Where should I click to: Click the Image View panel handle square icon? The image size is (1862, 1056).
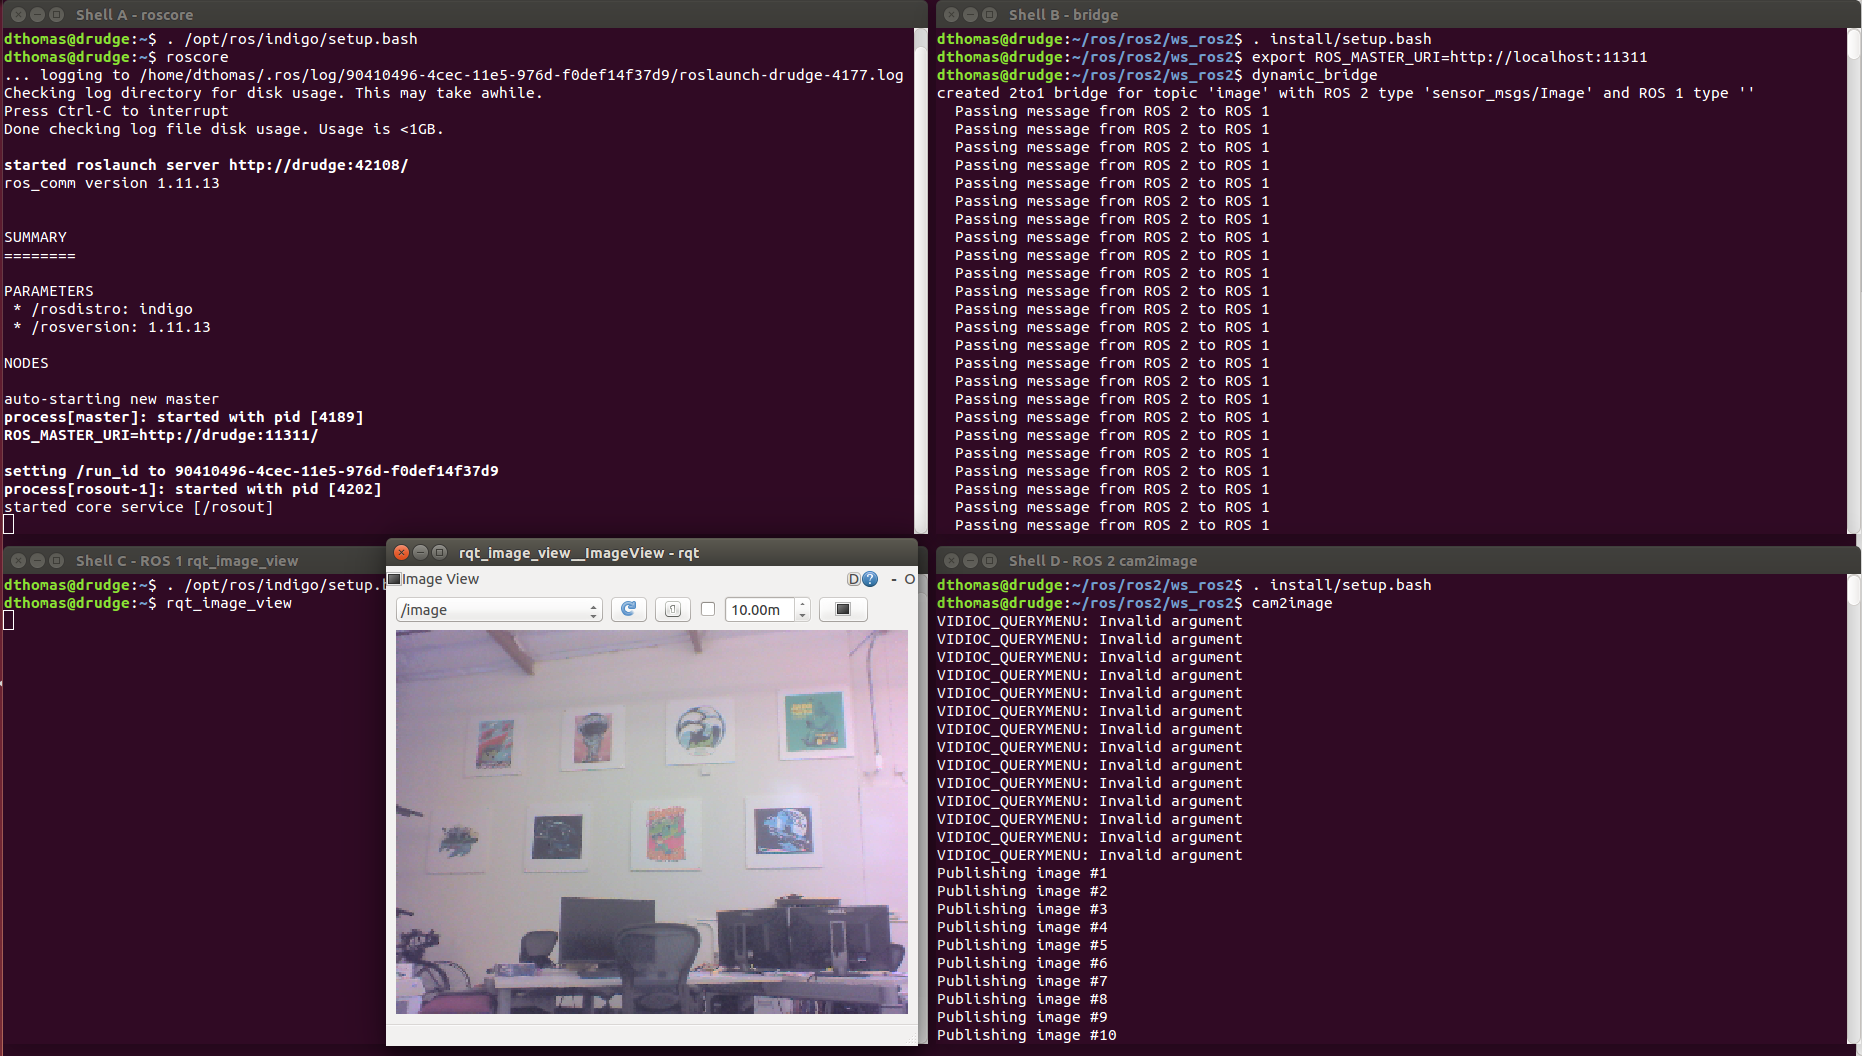pyautogui.click(x=394, y=579)
